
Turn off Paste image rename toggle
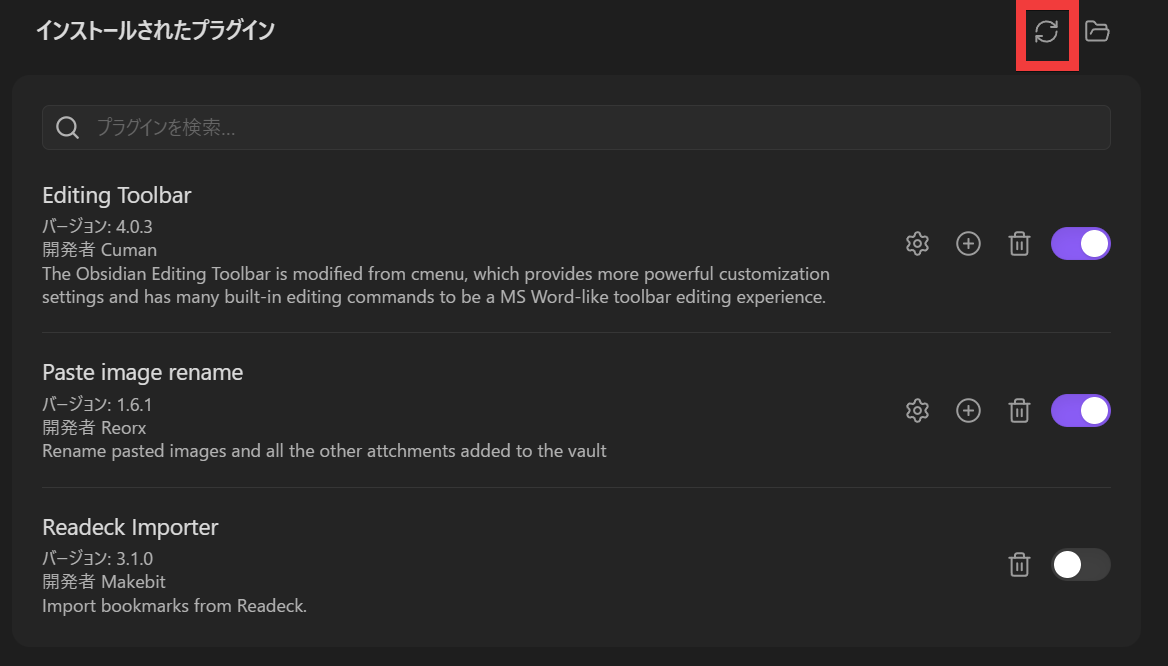[x=1080, y=410]
